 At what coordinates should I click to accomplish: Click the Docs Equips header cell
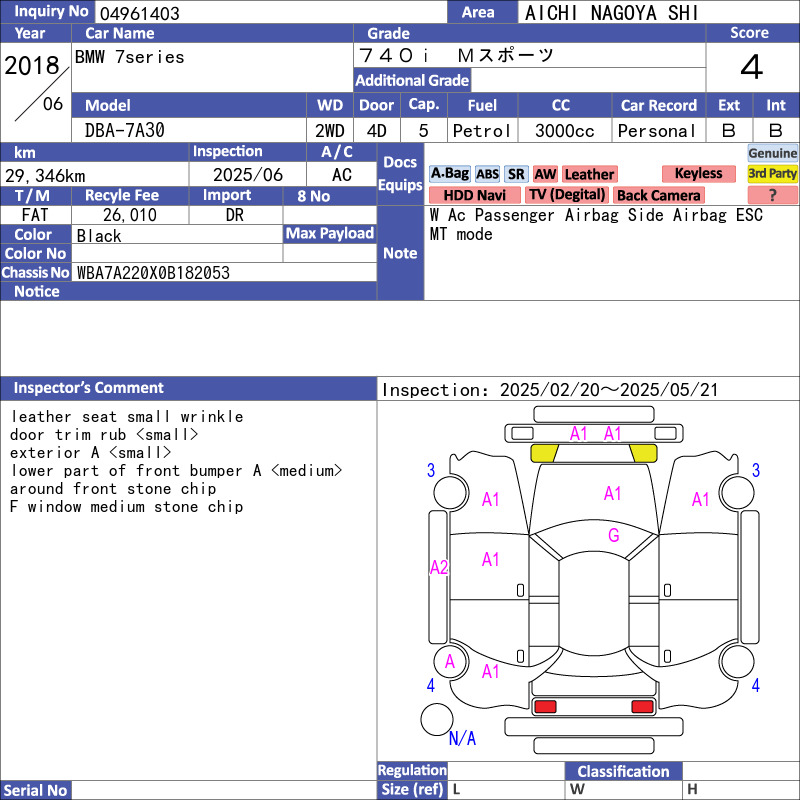tap(400, 174)
